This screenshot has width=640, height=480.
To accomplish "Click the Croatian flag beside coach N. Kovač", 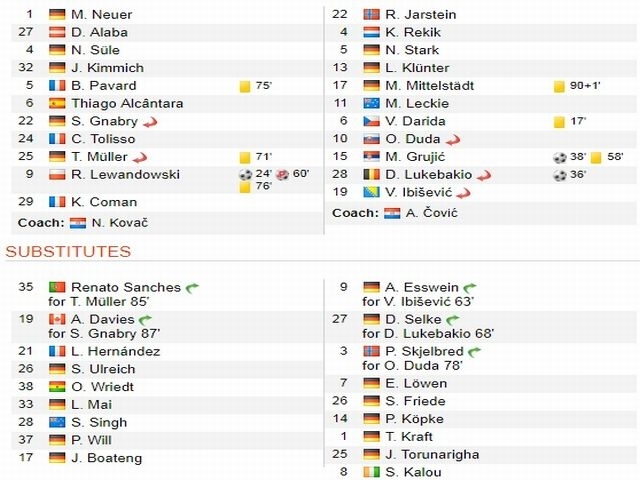I will point(78,223).
